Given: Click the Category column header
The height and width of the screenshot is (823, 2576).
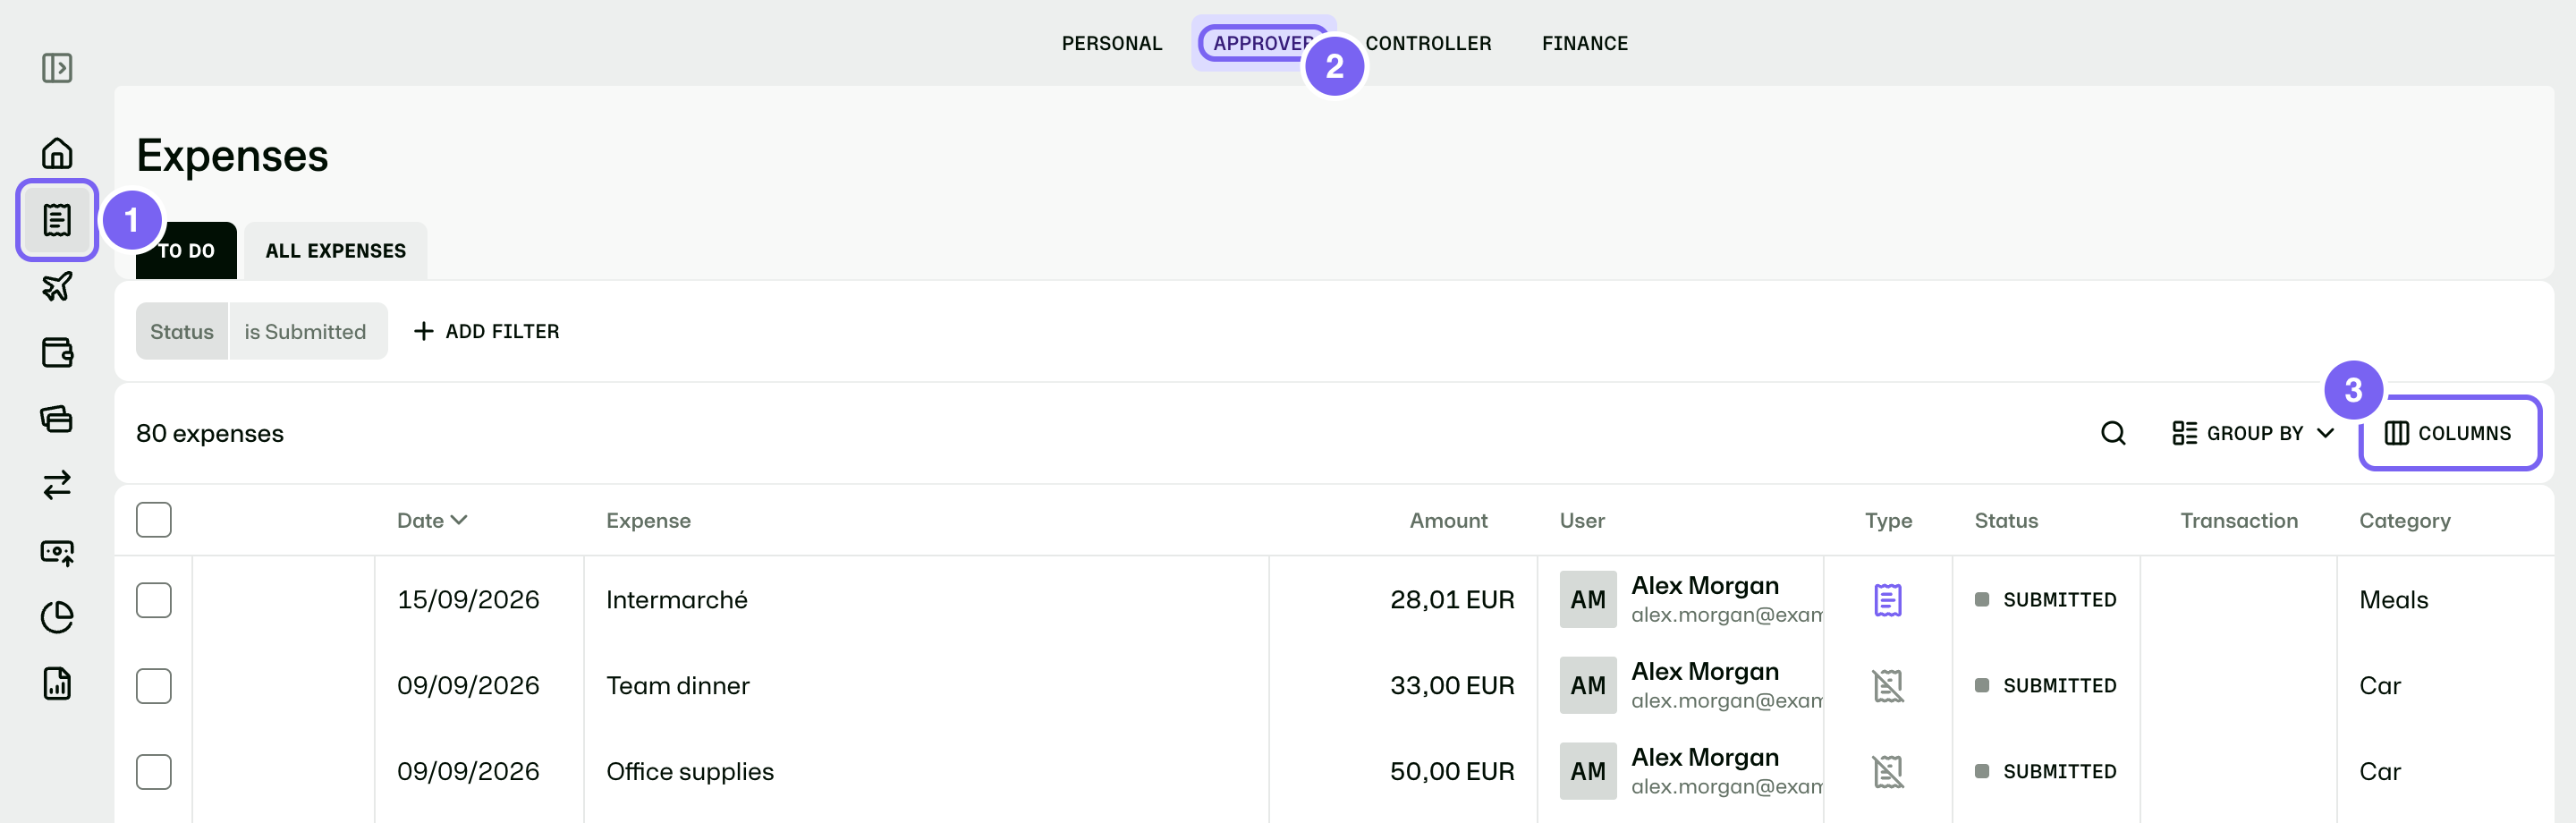Looking at the screenshot, I should click(2405, 520).
